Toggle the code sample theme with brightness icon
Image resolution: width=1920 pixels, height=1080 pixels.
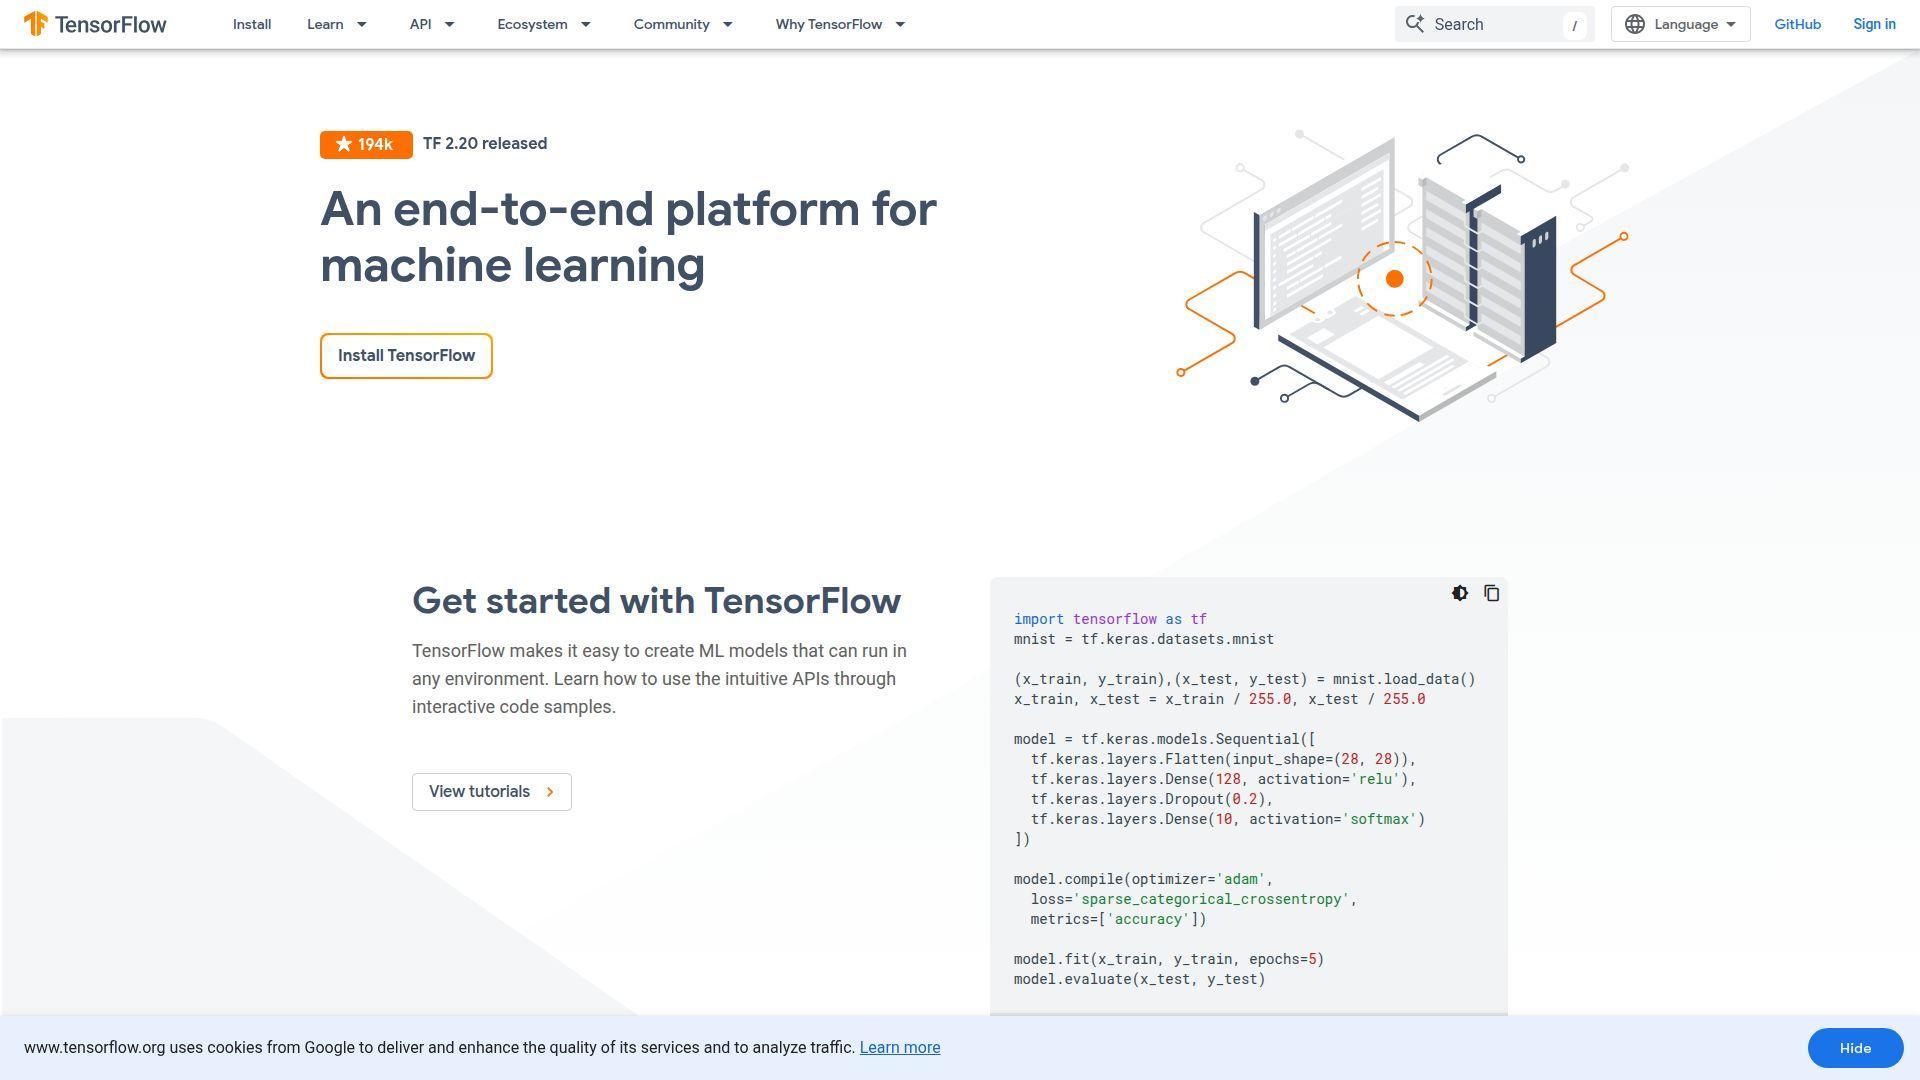click(x=1460, y=593)
